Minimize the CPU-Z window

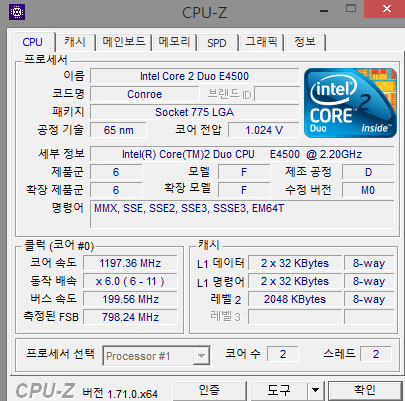pyautogui.click(x=324, y=11)
